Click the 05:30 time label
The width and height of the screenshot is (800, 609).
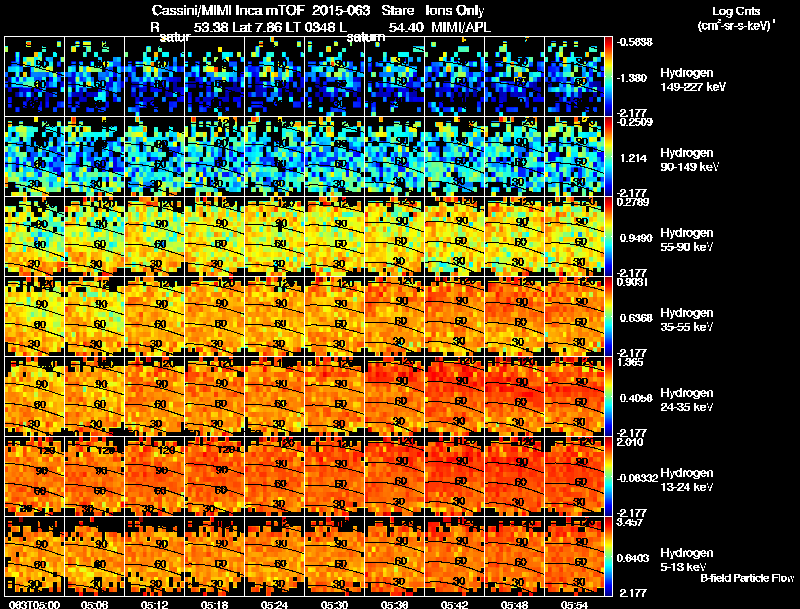(335, 605)
